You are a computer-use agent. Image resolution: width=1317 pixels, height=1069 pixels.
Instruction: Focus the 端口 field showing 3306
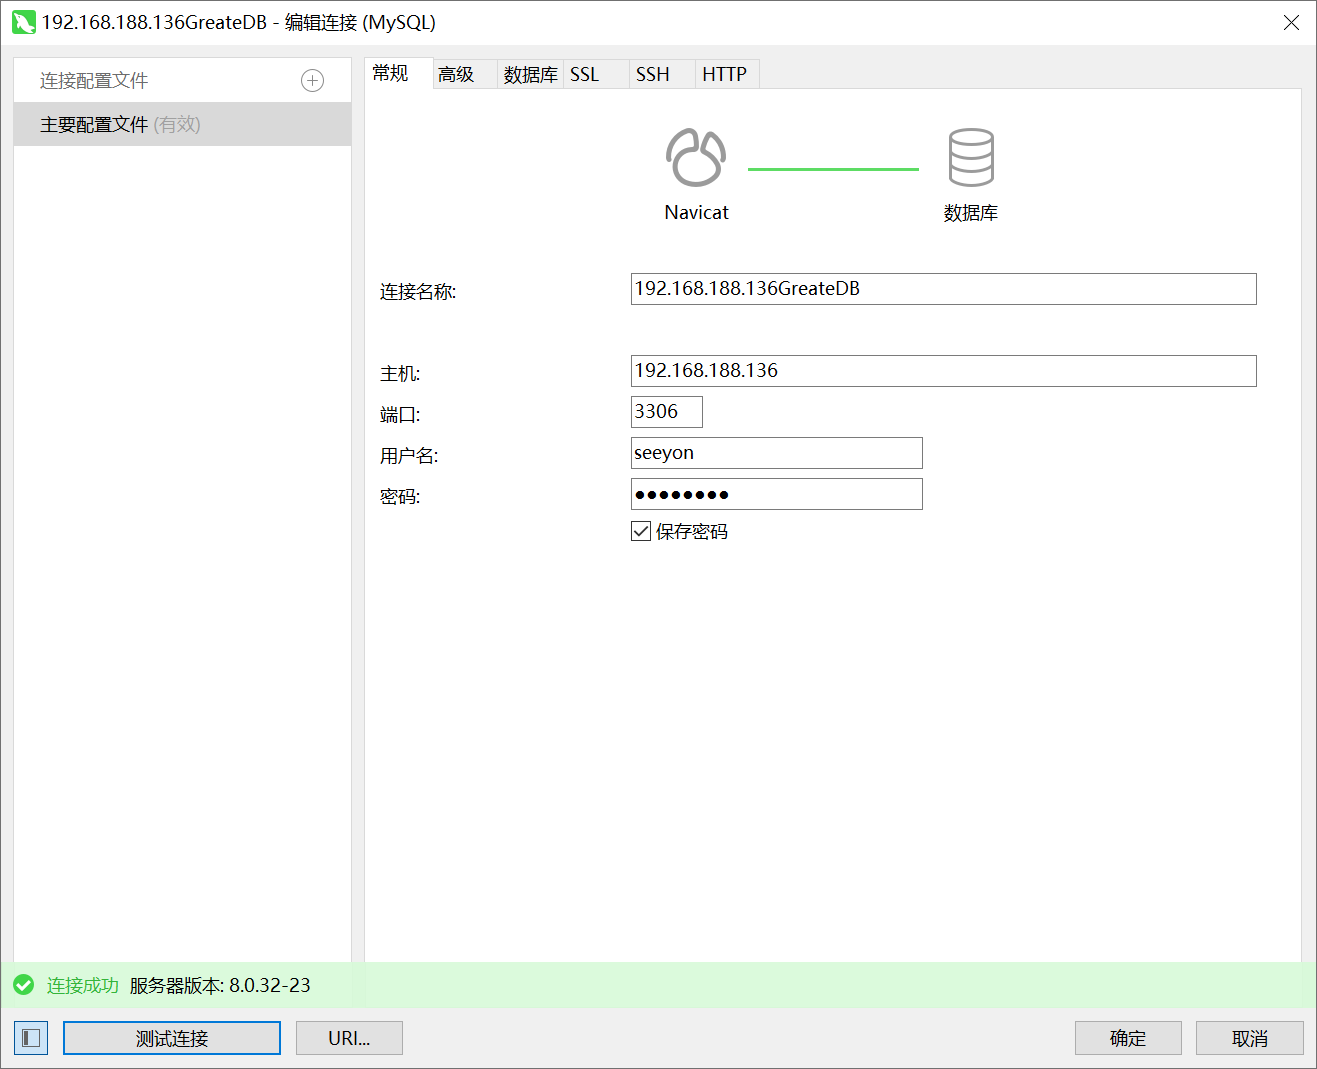[x=666, y=412]
